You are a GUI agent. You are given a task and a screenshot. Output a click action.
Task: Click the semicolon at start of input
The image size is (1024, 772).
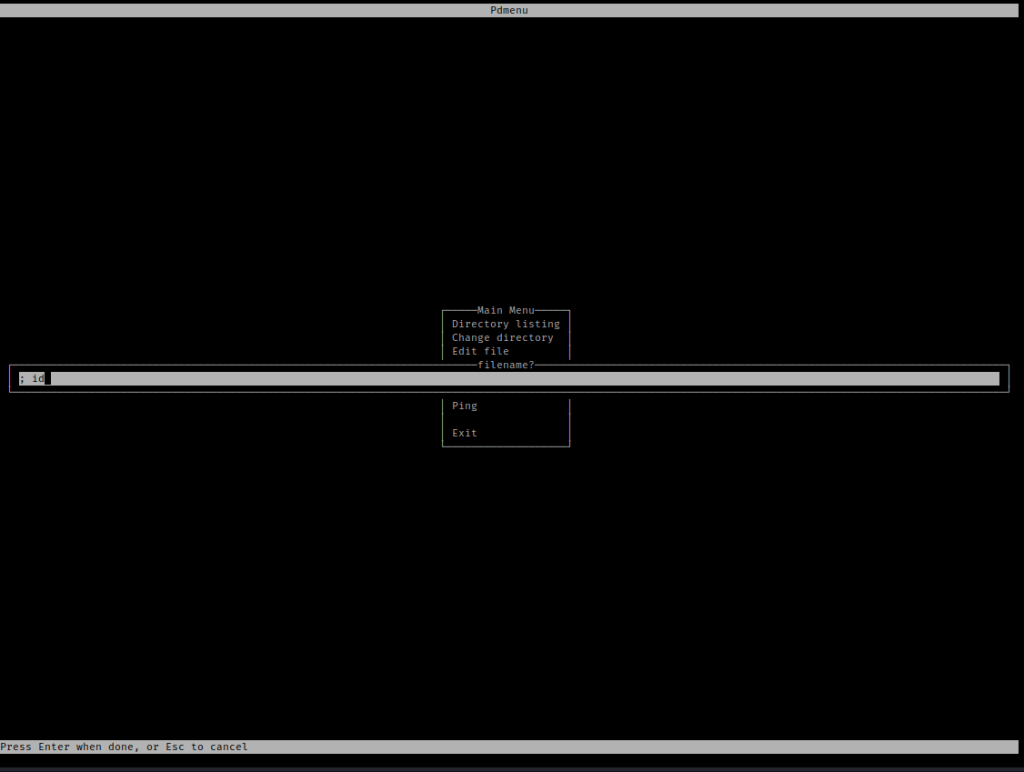(22, 379)
